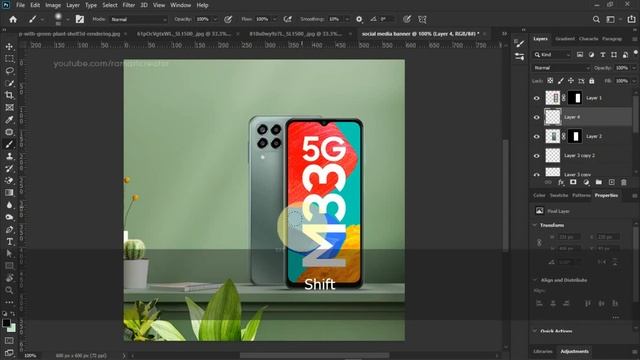Select the Lasso tool
640x360 pixels.
[x=9, y=71]
